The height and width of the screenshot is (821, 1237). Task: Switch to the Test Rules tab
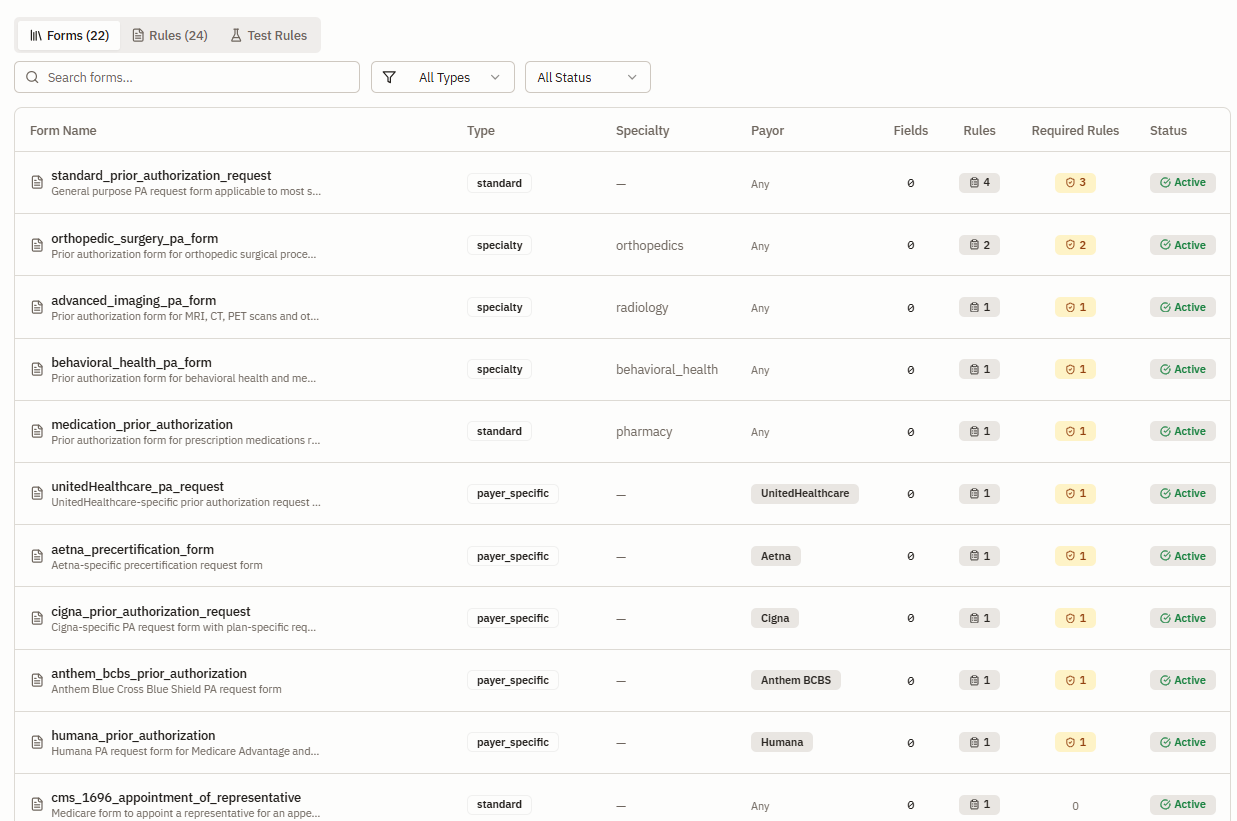268,35
